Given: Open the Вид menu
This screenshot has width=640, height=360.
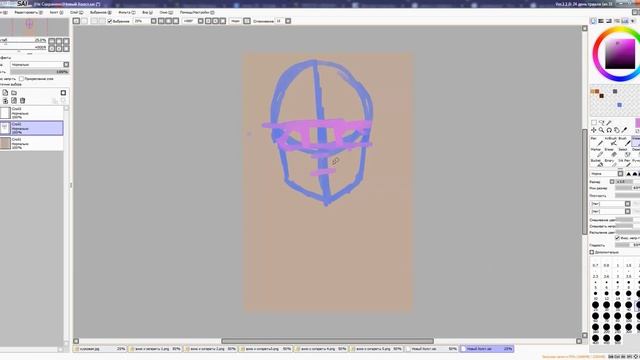Looking at the screenshot, I should (x=147, y=13).
